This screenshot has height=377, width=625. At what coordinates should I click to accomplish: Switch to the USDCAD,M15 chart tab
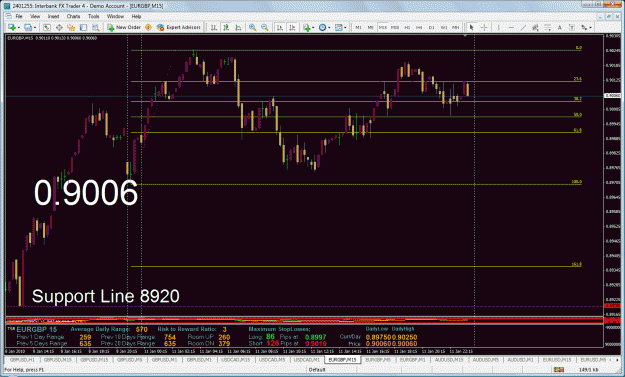(x=236, y=360)
